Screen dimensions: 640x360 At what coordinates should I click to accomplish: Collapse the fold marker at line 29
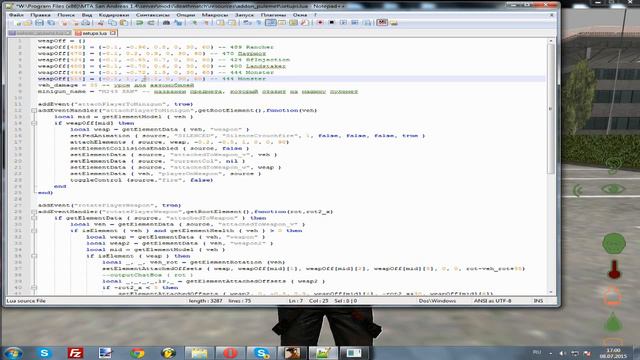(x=34, y=218)
